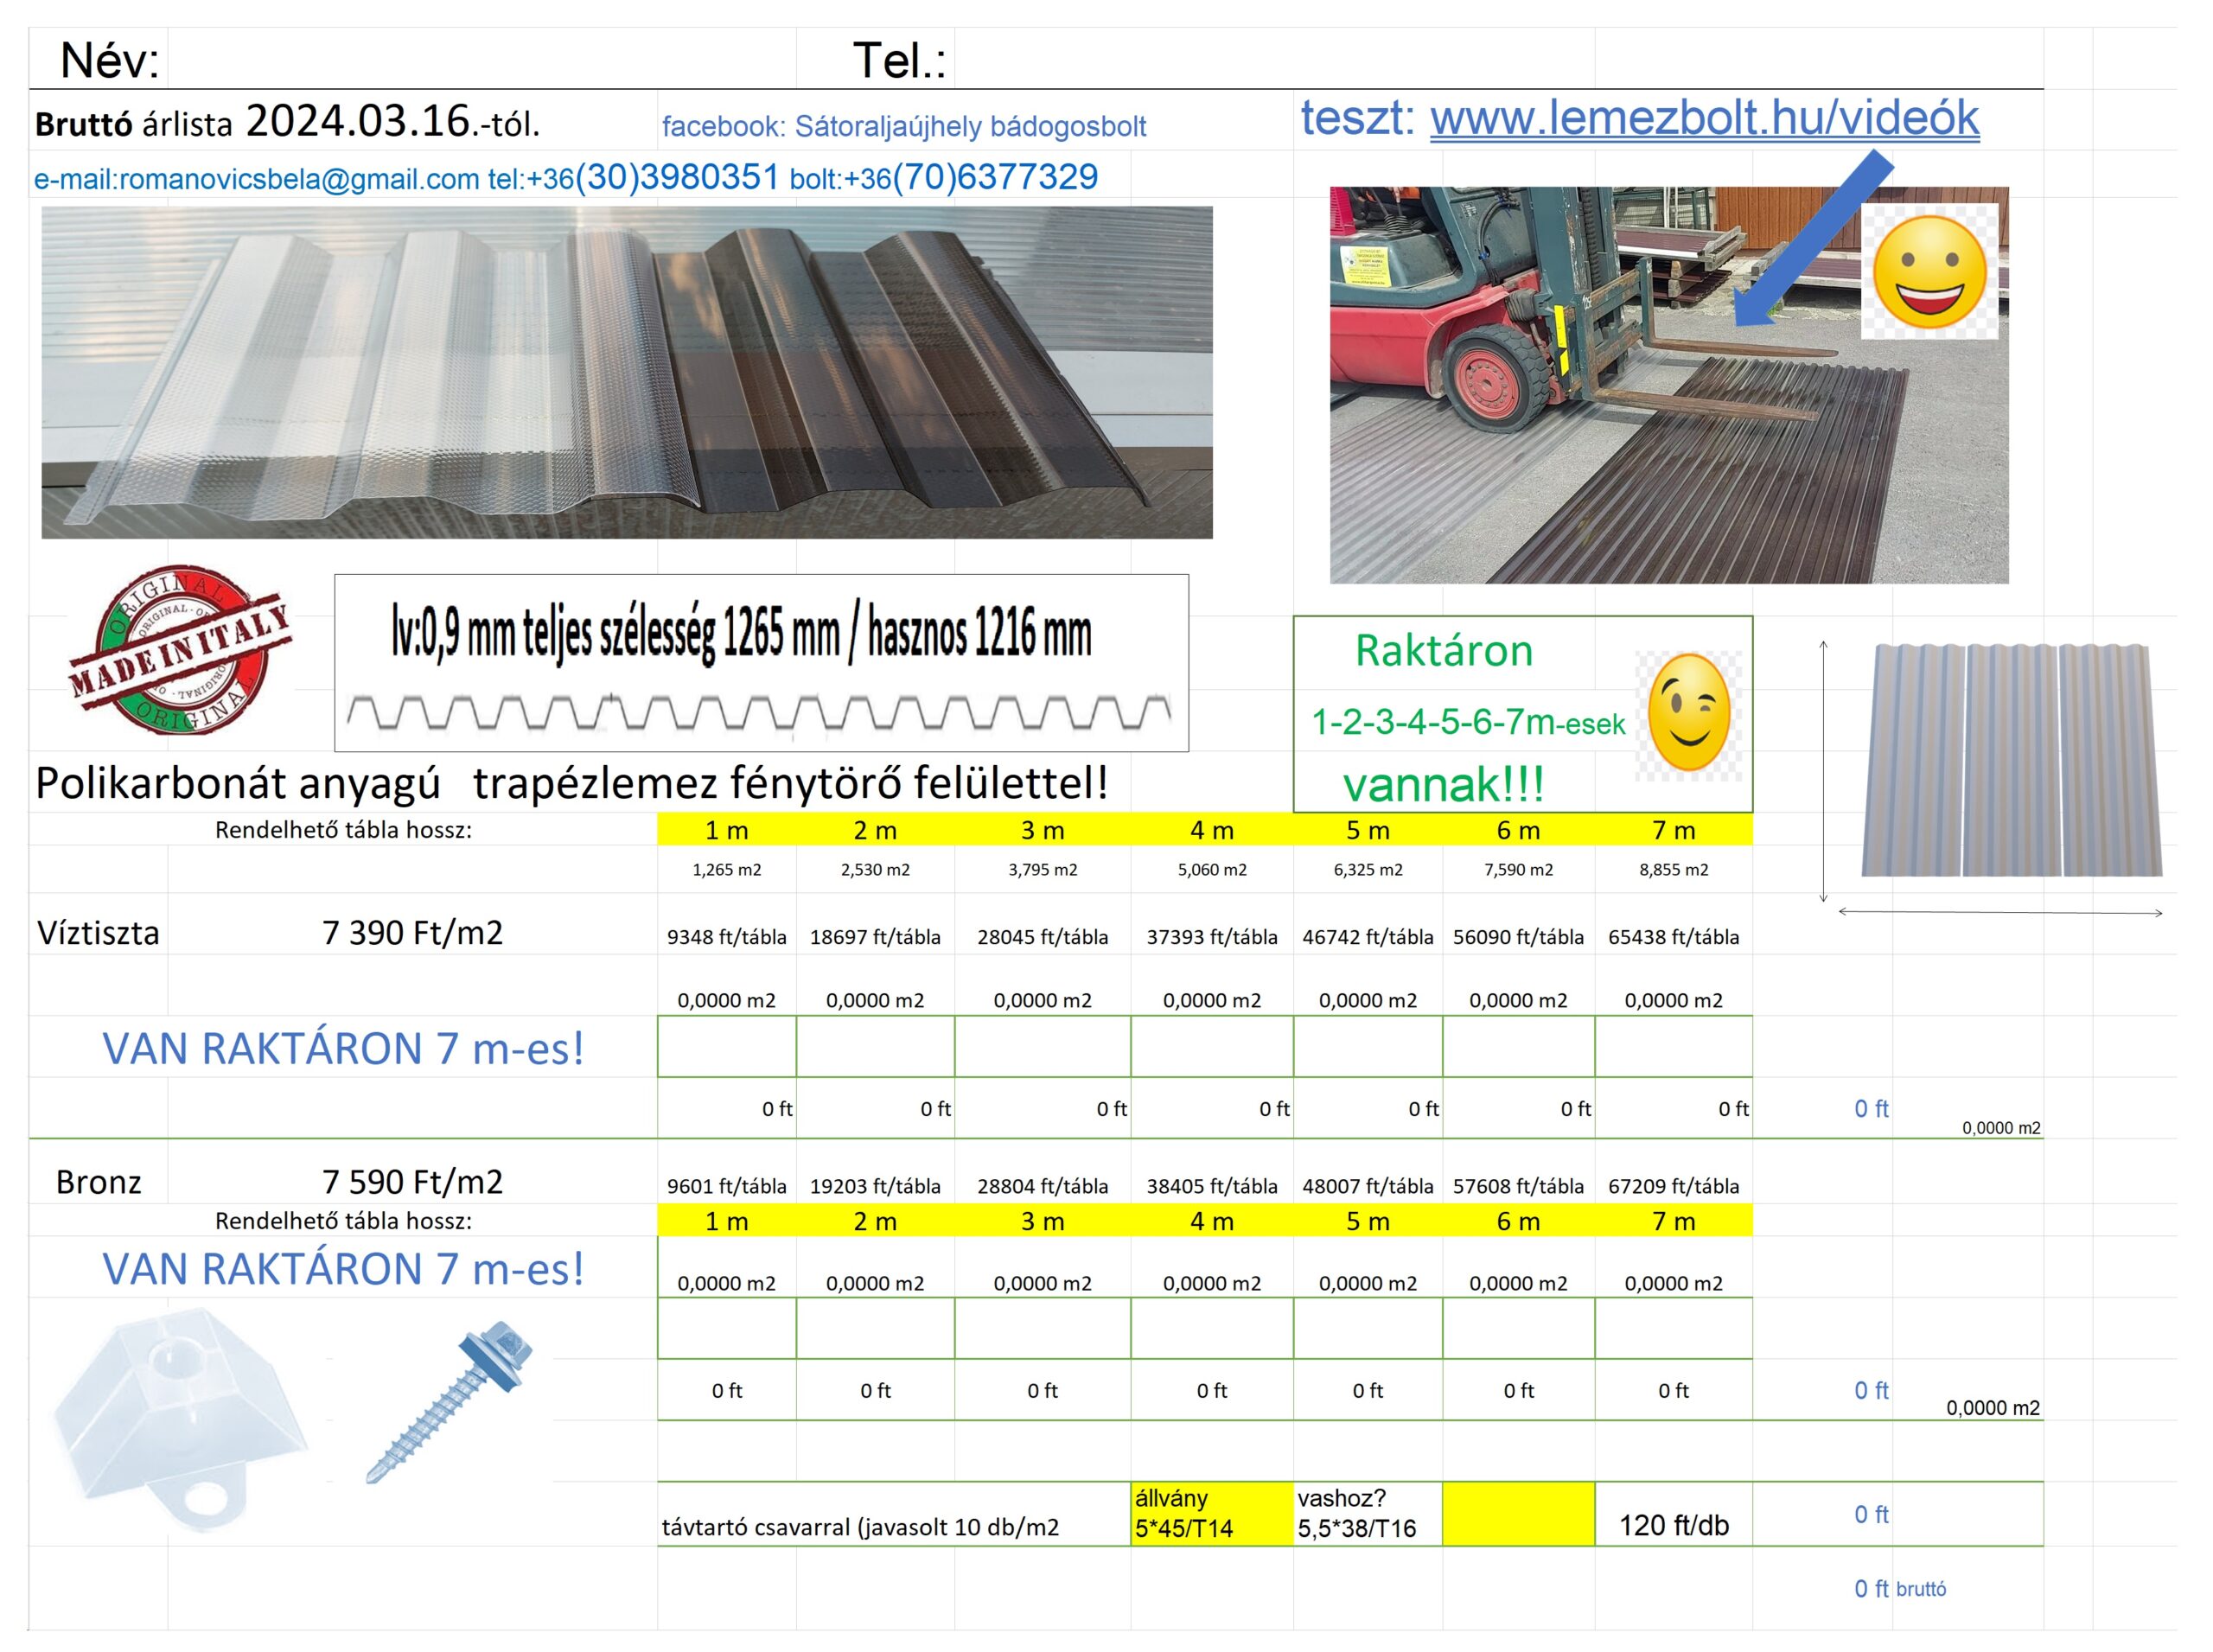
Task: Select the Polikarbonát anyagú trapézlemez heading
Action: coord(572,783)
